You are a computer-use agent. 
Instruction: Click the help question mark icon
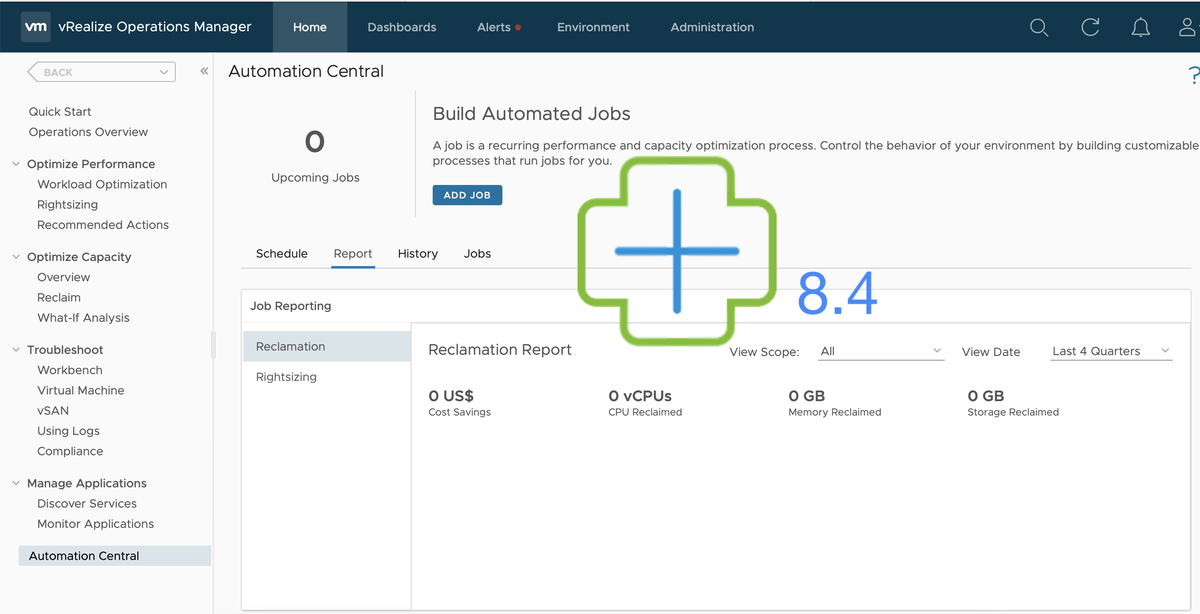(x=1192, y=76)
